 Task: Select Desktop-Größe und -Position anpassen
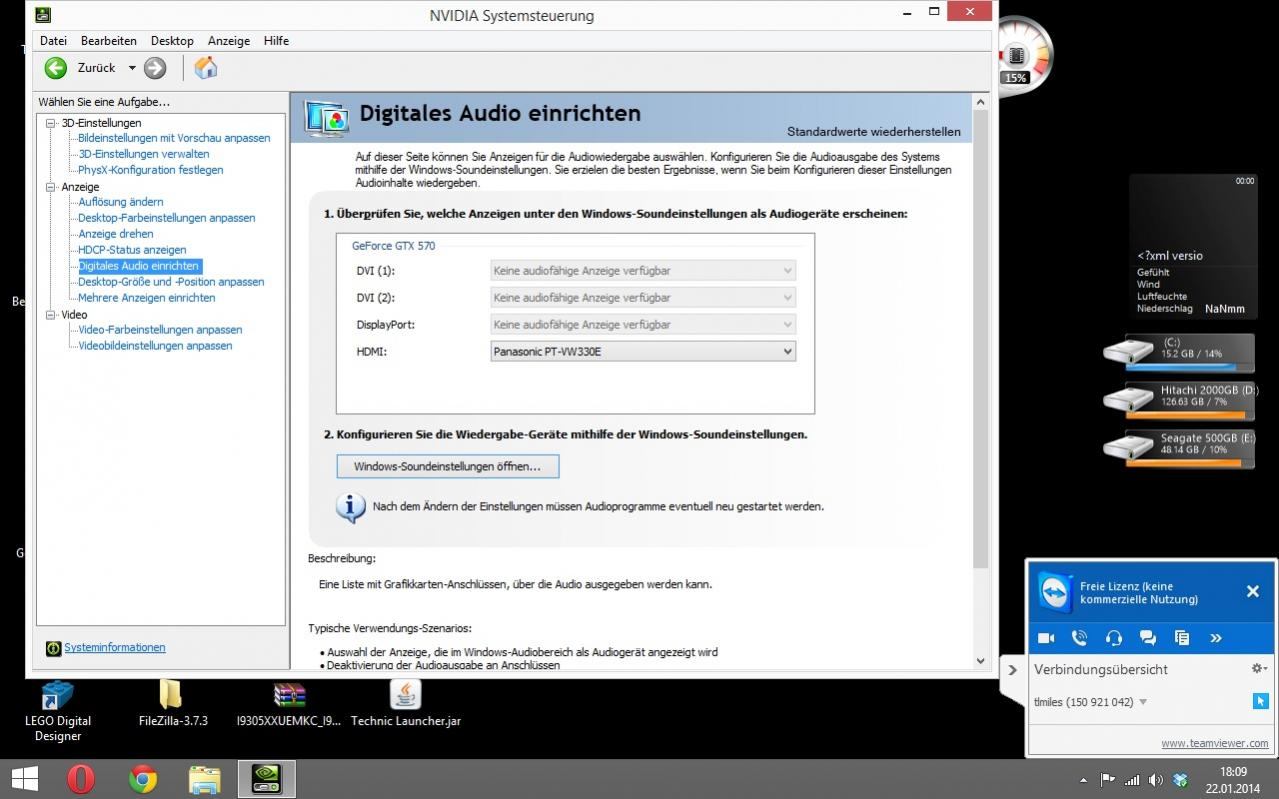[x=171, y=282]
